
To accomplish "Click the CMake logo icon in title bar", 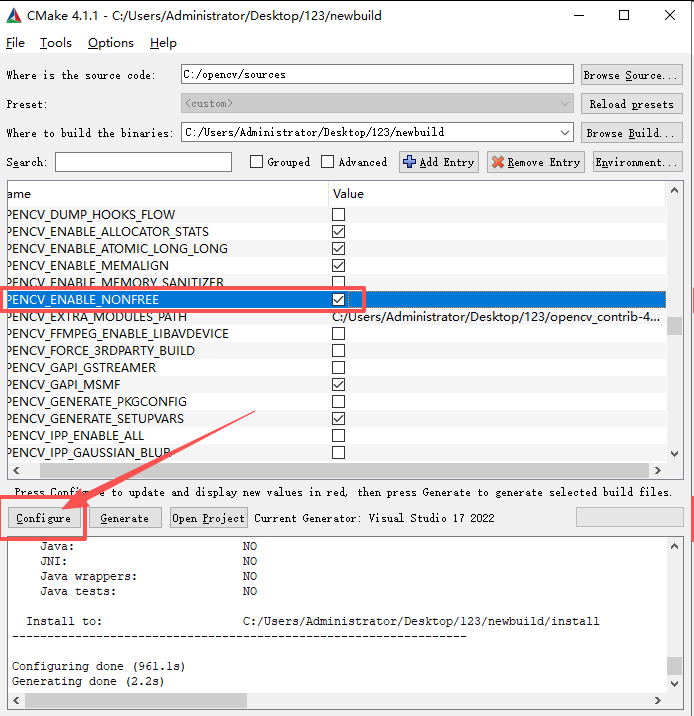I will pyautogui.click(x=14, y=16).
